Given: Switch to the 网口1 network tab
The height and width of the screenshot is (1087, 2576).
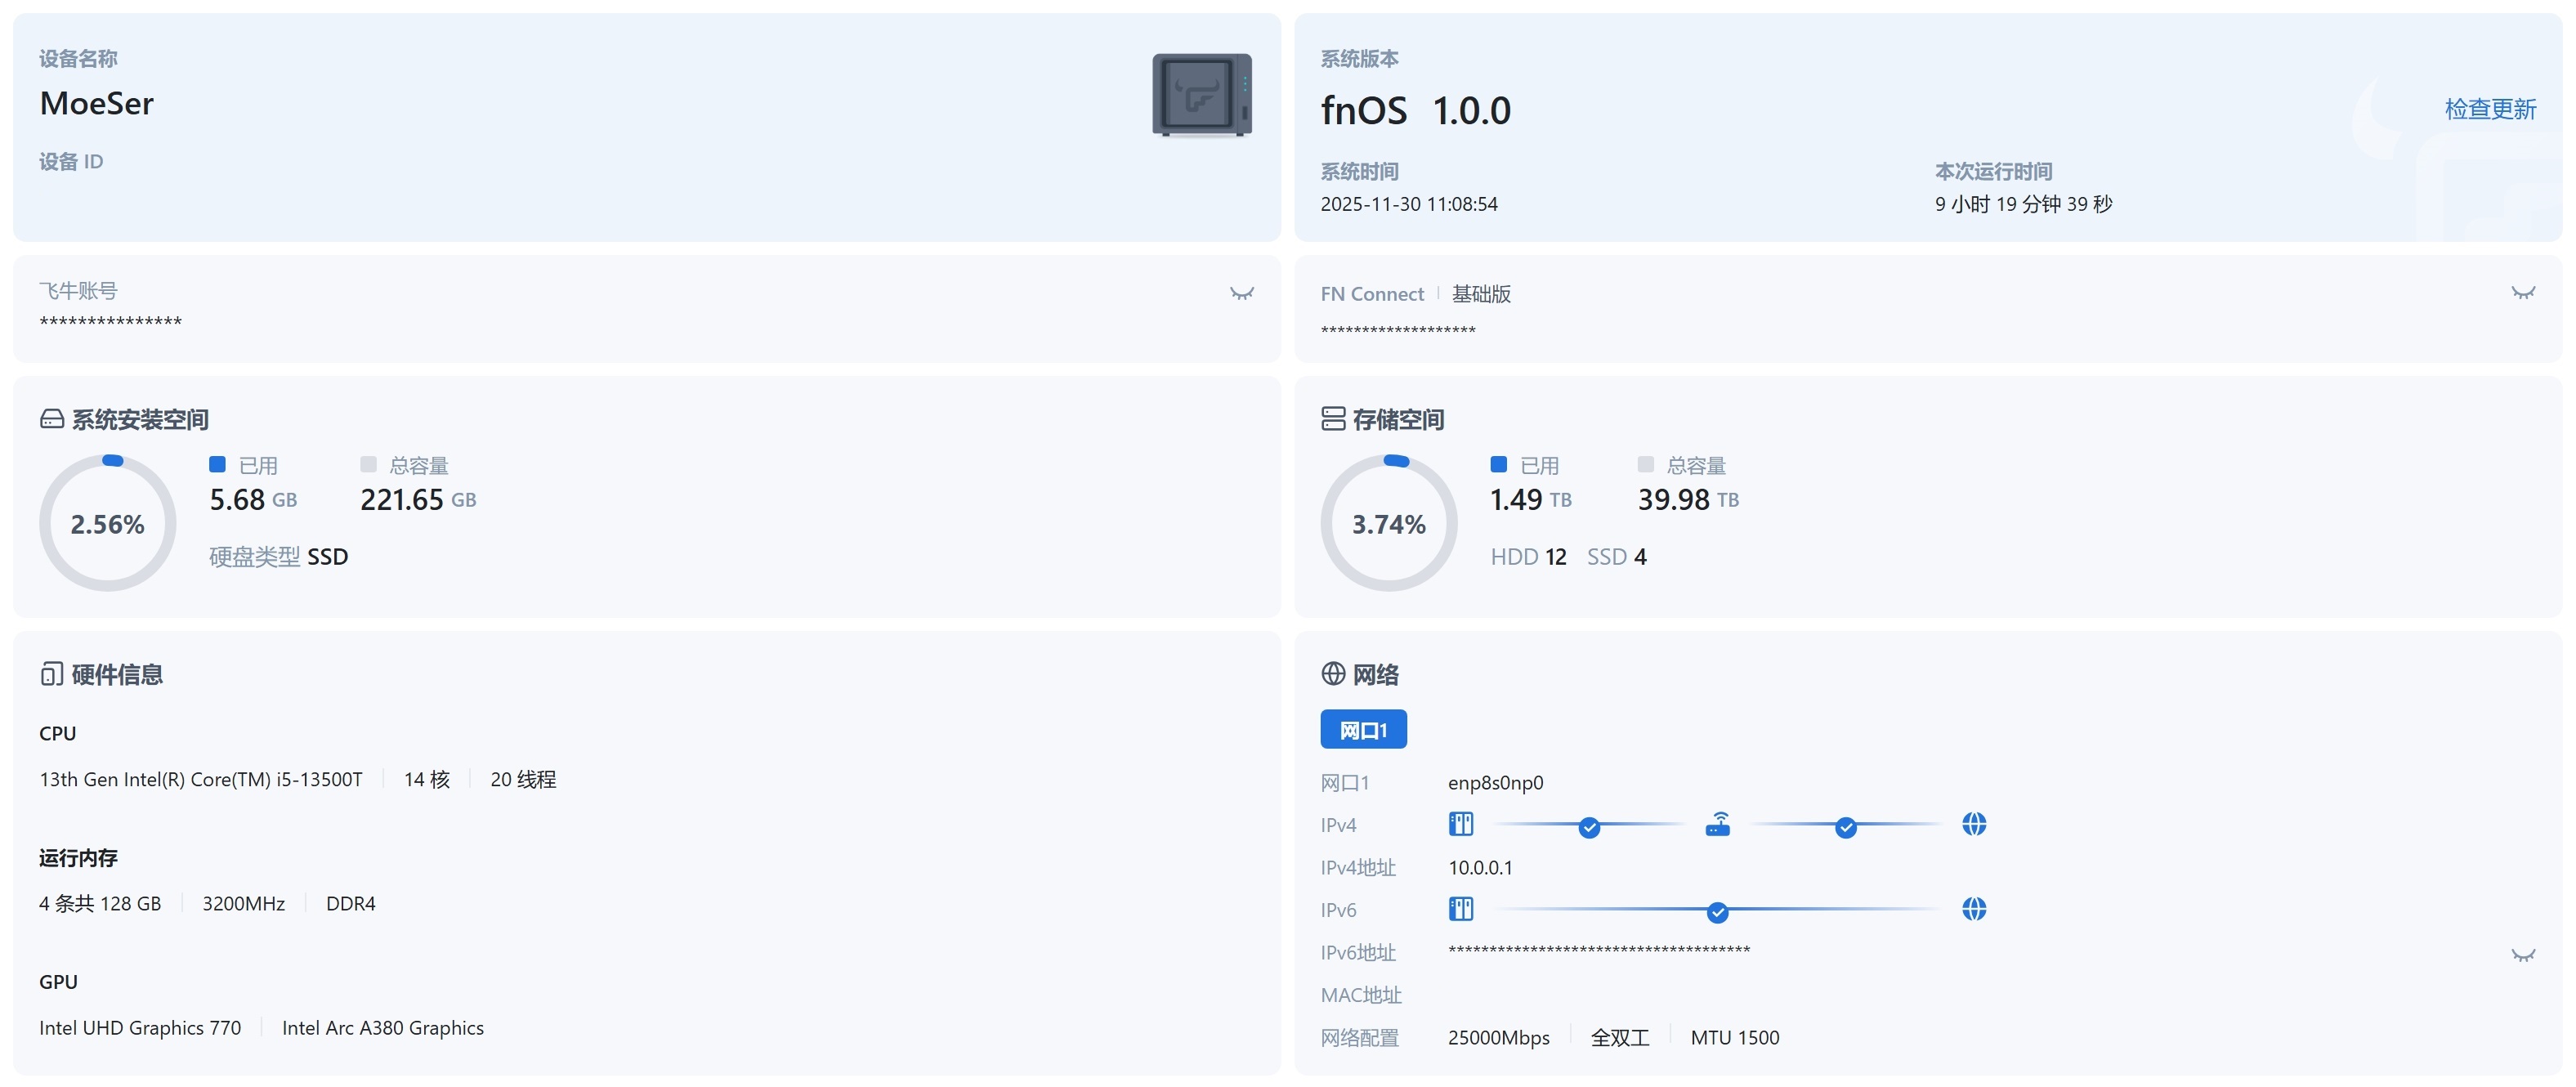Looking at the screenshot, I should (x=1363, y=729).
